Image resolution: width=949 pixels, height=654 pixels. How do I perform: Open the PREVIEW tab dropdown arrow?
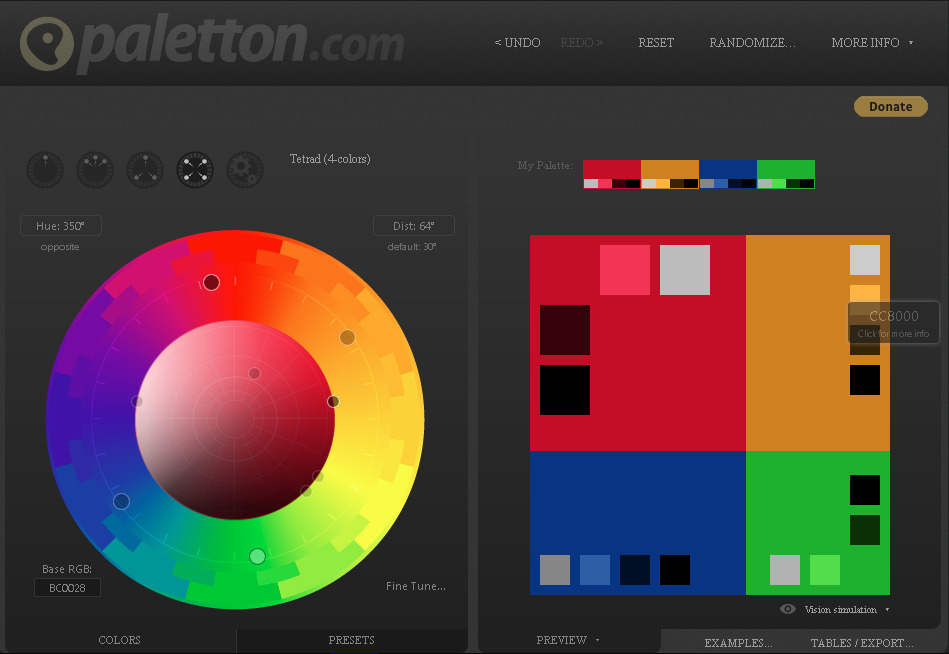597,640
